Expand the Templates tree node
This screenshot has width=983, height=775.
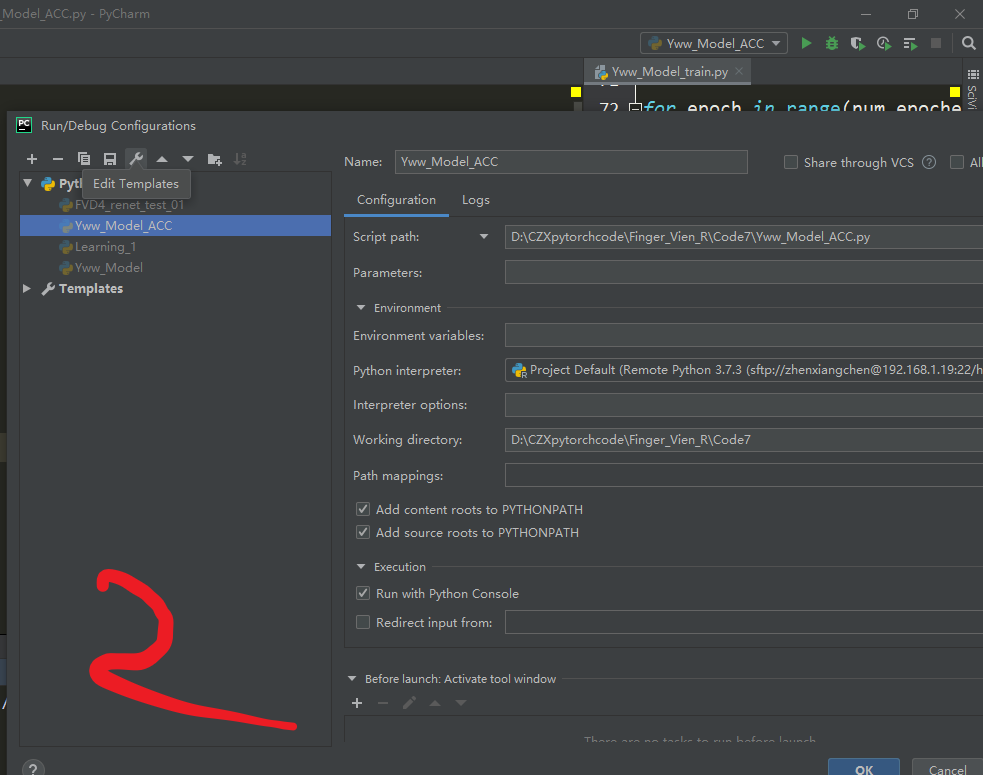27,288
